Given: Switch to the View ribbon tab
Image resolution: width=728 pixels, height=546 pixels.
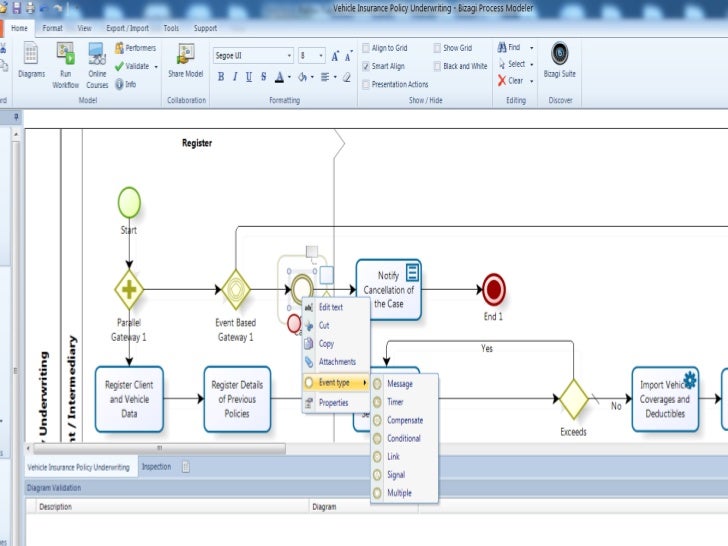Looking at the screenshot, I should pyautogui.click(x=84, y=28).
